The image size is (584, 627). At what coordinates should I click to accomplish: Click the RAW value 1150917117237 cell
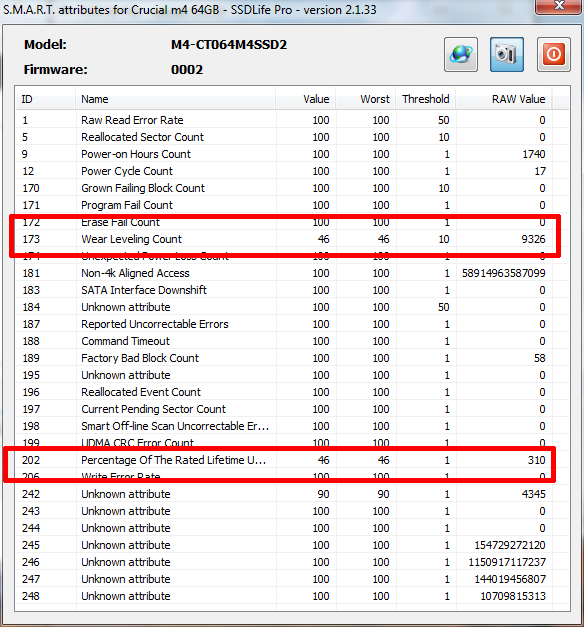coord(507,562)
